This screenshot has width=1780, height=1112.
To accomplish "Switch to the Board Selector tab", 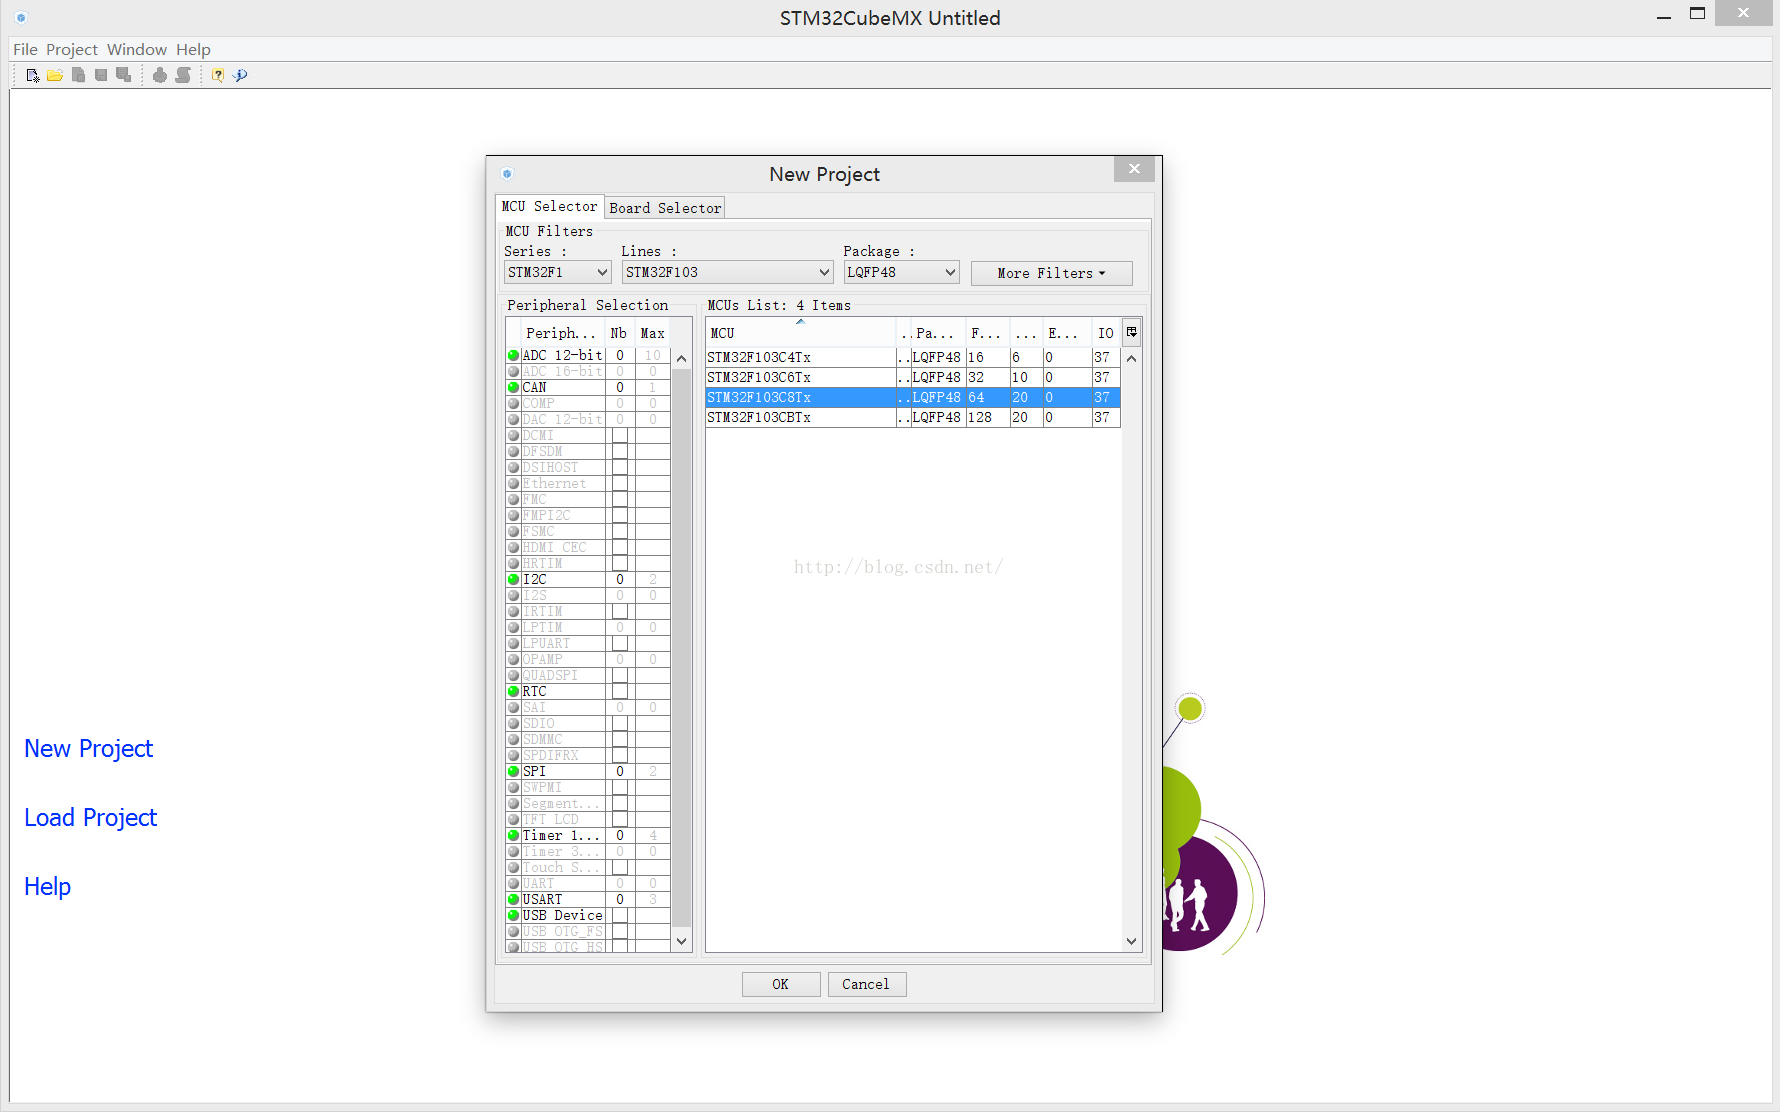I will coord(665,208).
